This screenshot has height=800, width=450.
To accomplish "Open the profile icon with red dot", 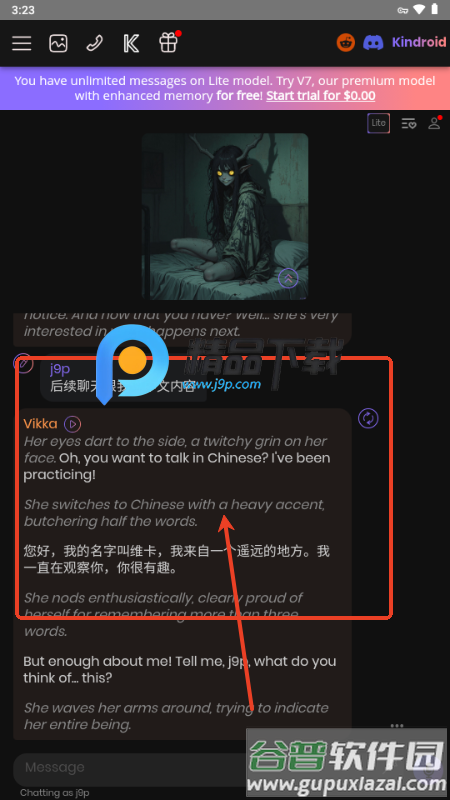I will pos(434,122).
